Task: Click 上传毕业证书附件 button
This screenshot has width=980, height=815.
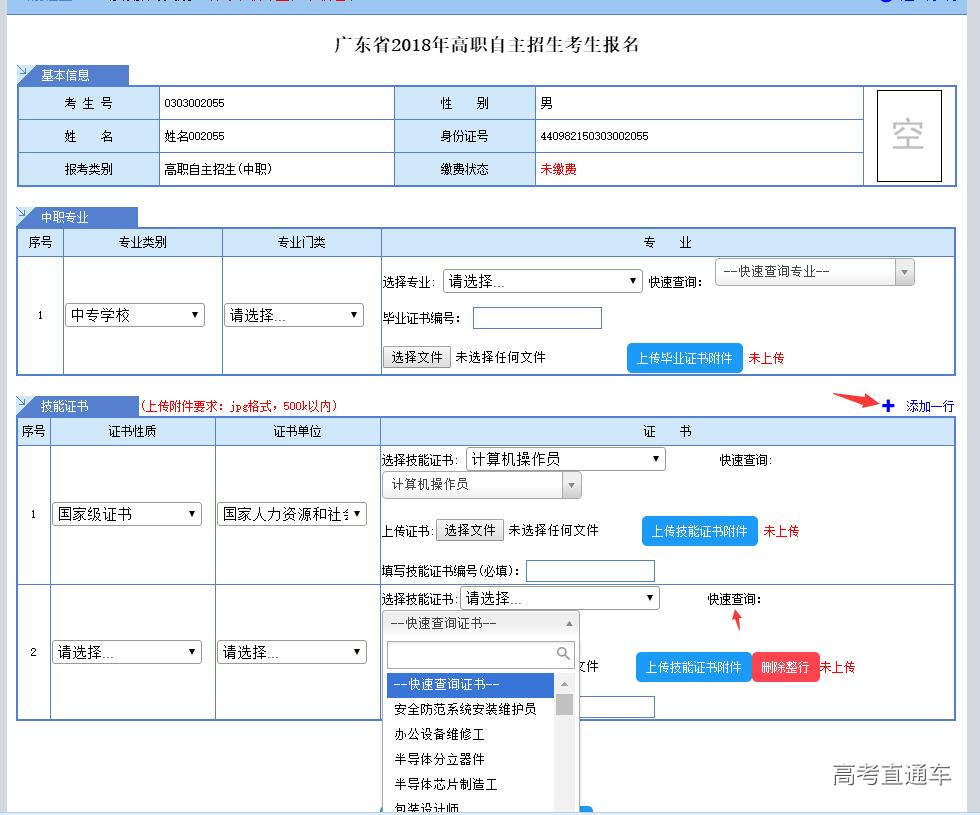Action: coord(685,358)
